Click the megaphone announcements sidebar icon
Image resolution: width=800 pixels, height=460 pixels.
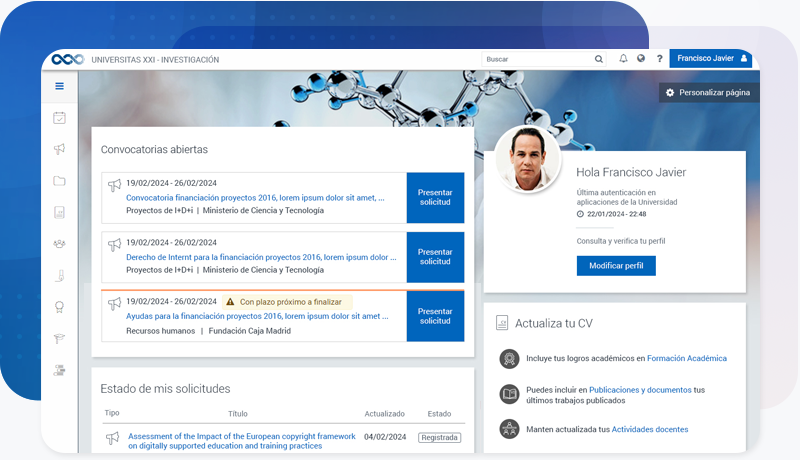click(x=59, y=149)
